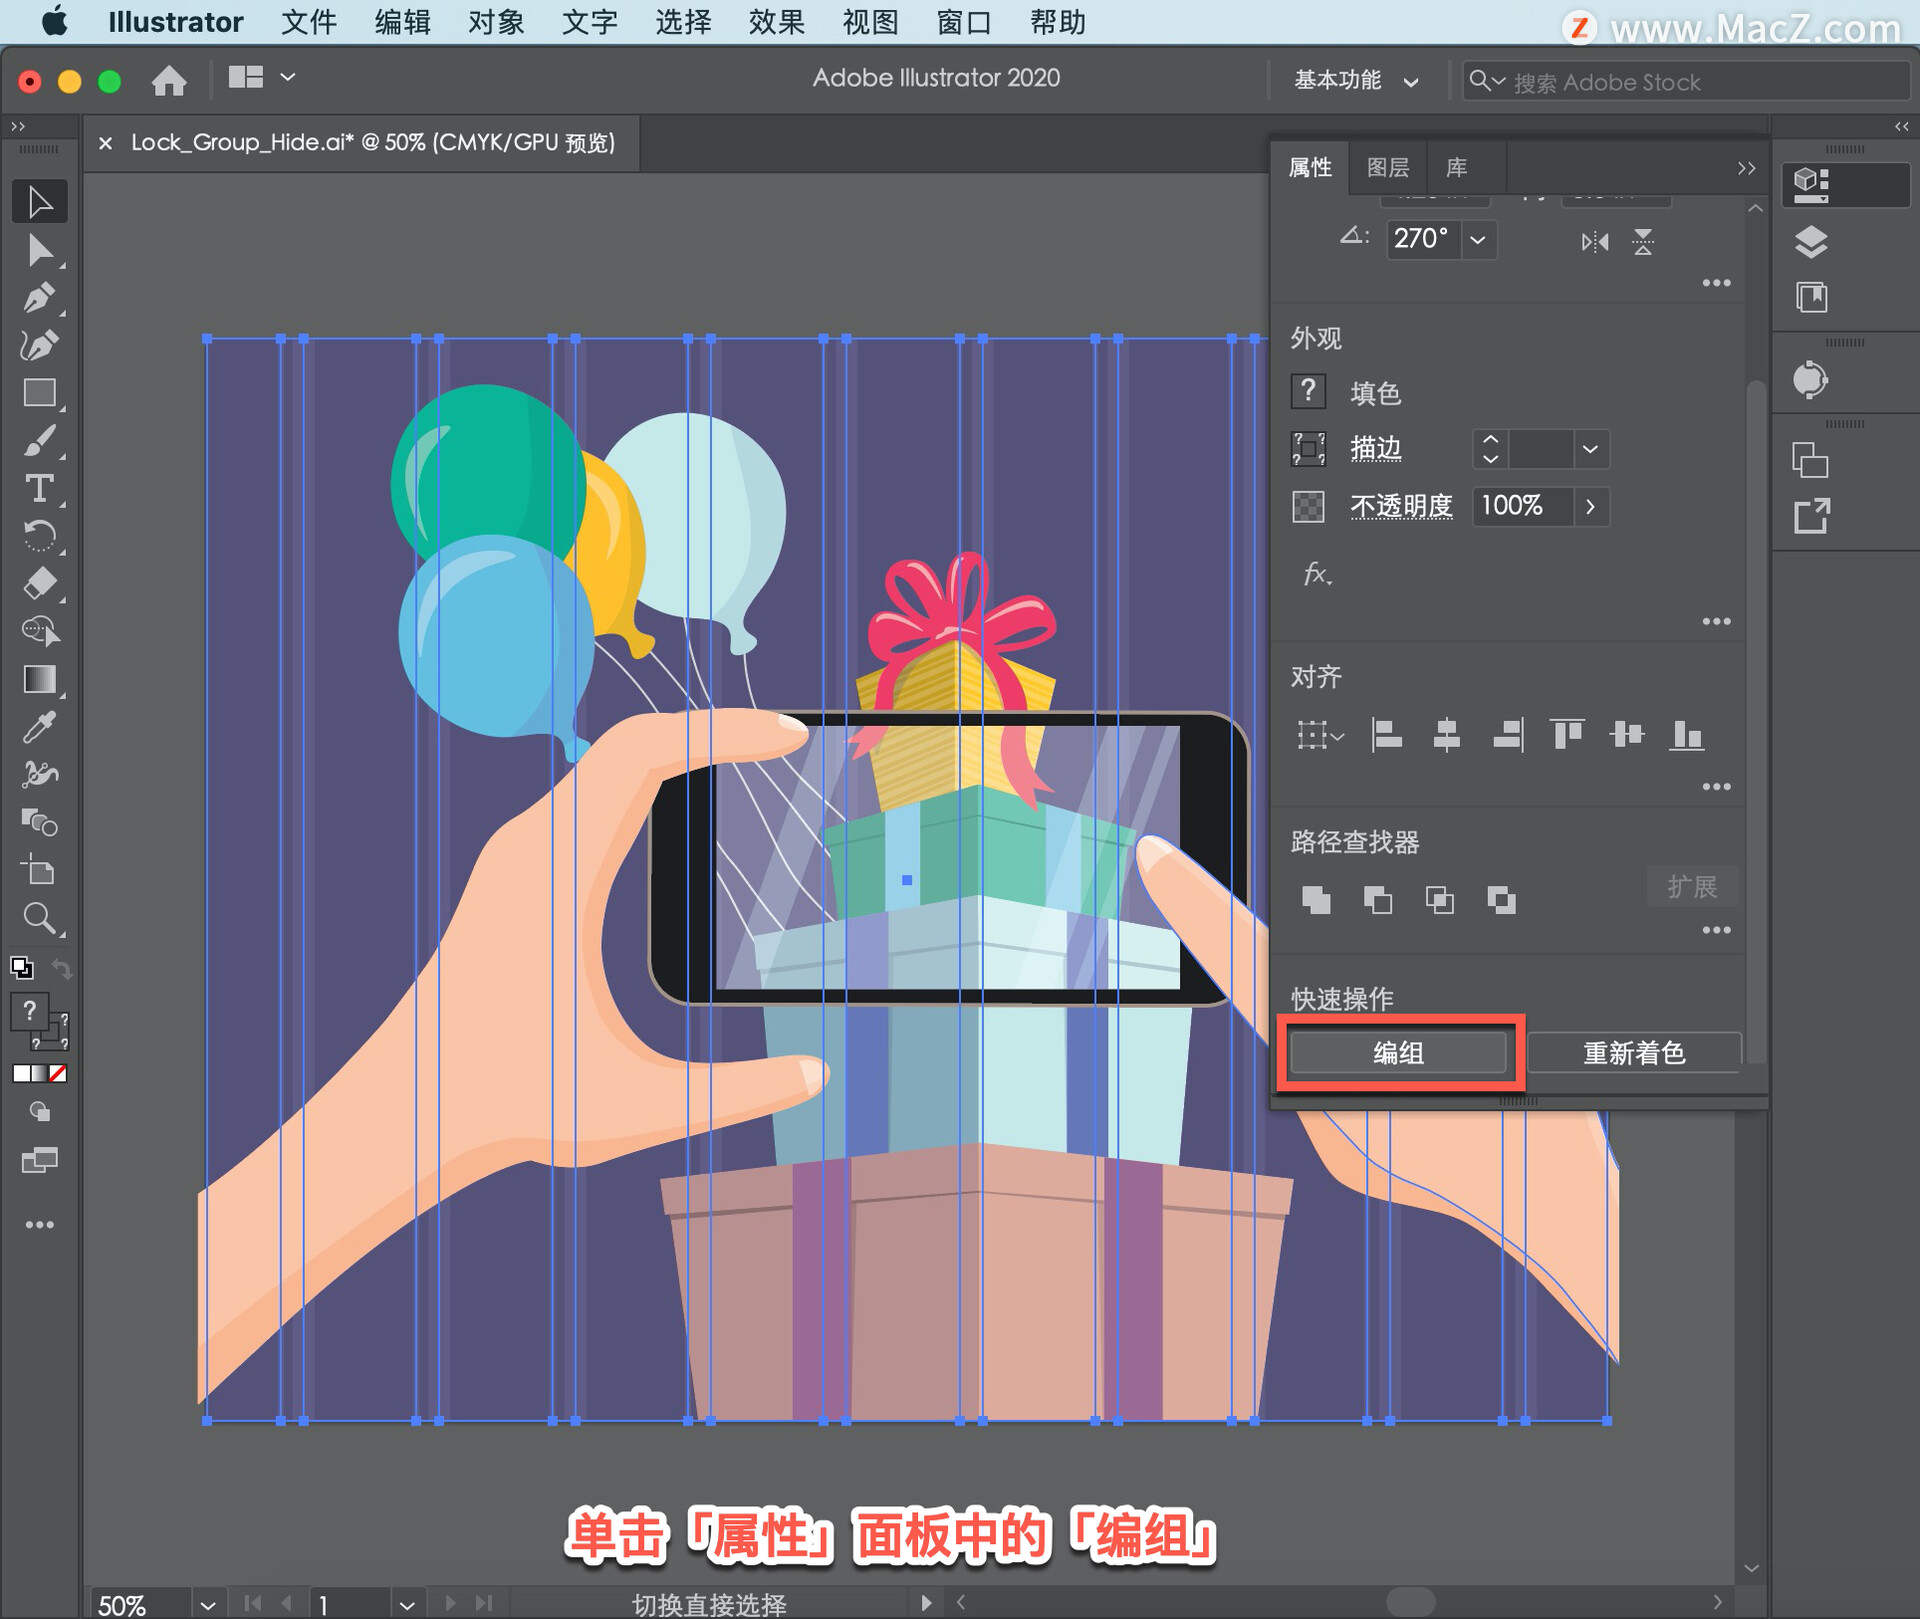The width and height of the screenshot is (1920, 1619).
Task: Swap fill and stroke colors in toolbar
Action: click(60, 966)
